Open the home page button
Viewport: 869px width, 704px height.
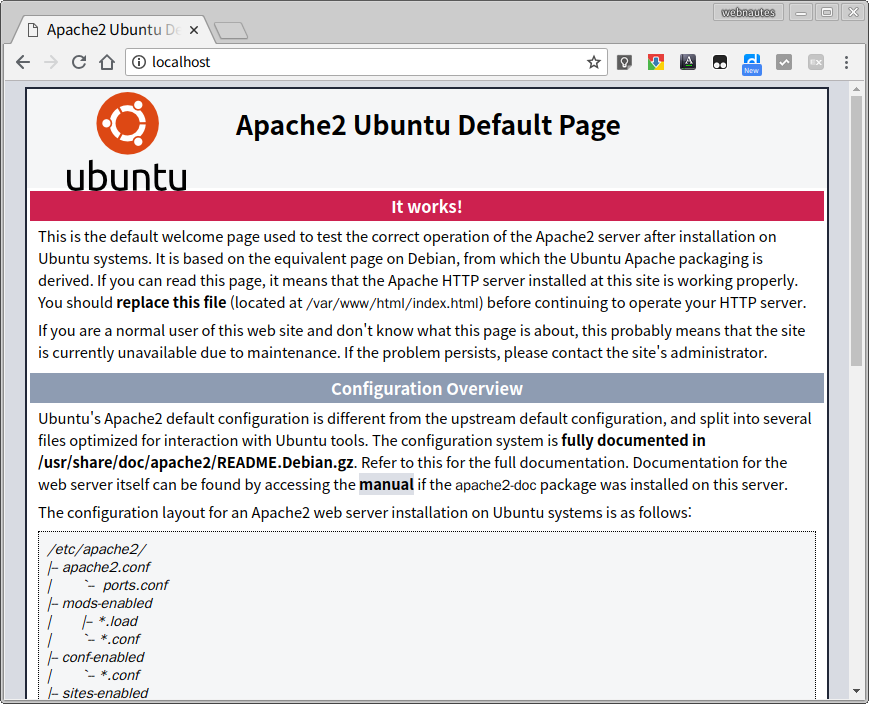107,62
